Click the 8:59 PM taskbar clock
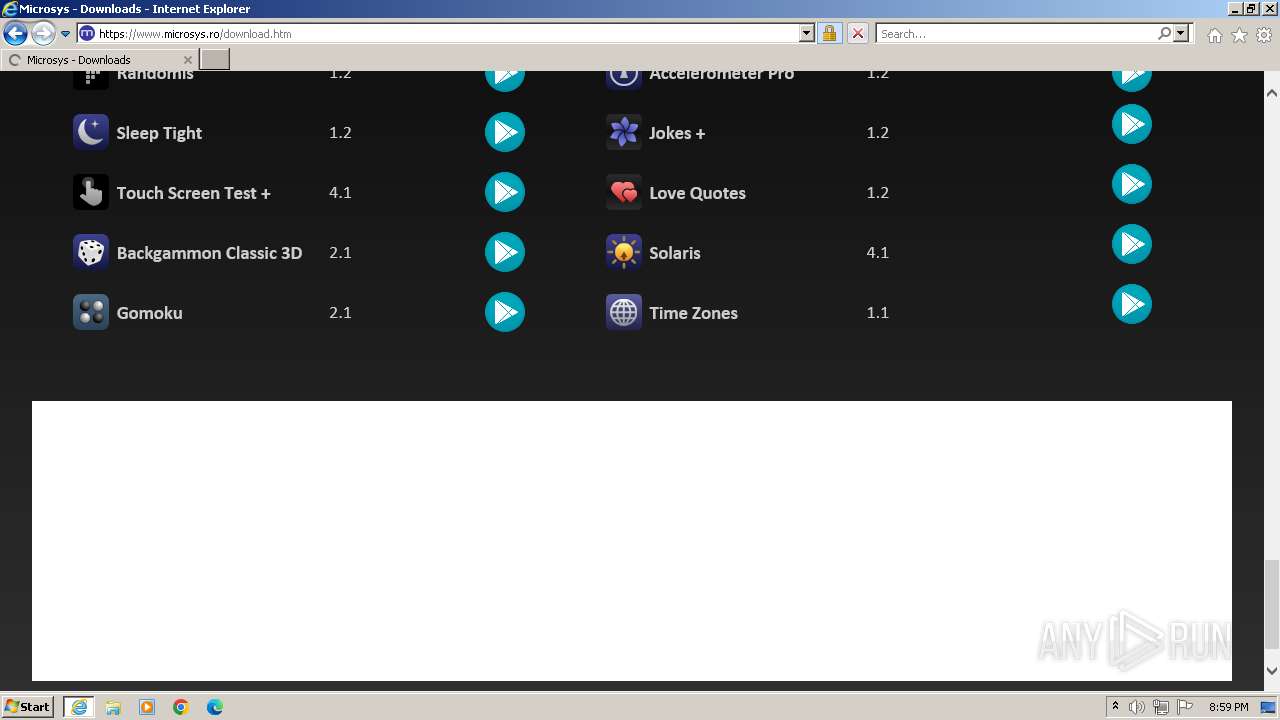This screenshot has height=720, width=1280. click(x=1228, y=707)
